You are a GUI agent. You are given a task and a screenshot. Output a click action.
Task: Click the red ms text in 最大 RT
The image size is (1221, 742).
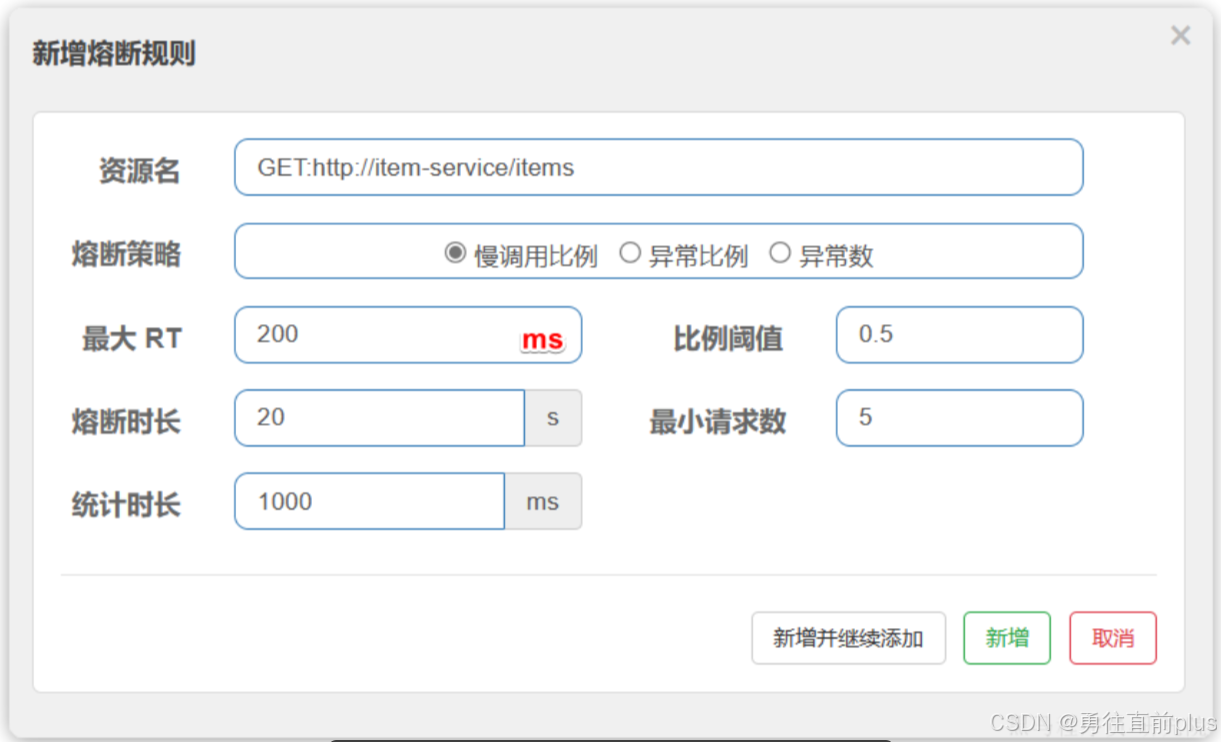(x=542, y=340)
